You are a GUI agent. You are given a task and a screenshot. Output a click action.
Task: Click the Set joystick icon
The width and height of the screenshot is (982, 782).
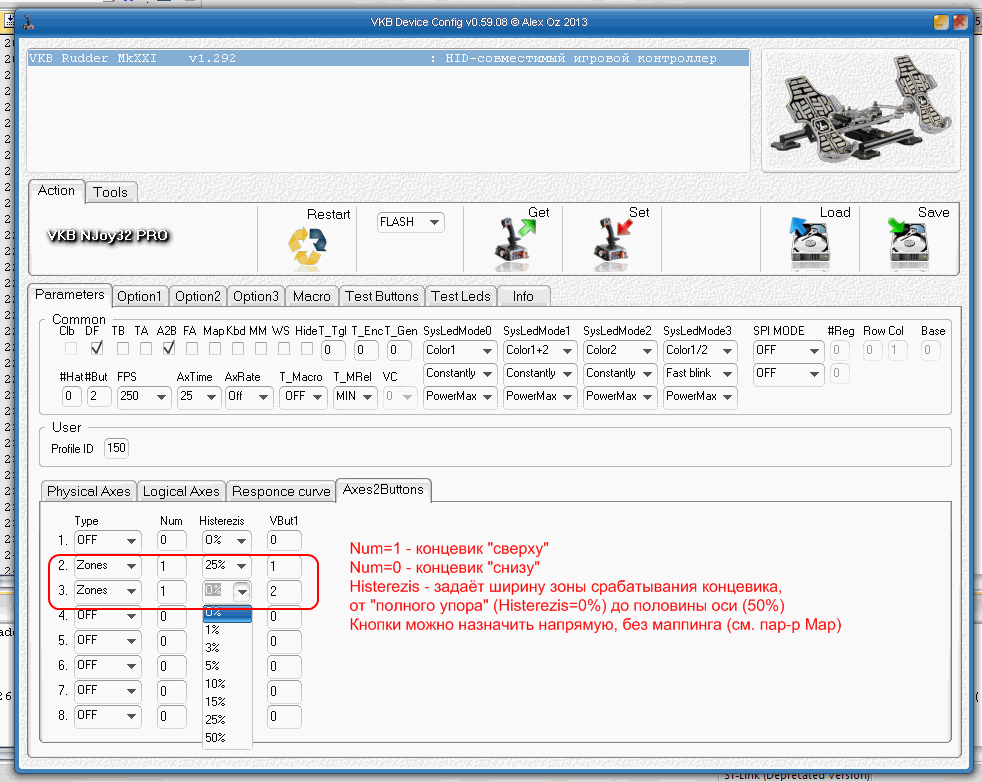click(x=614, y=239)
